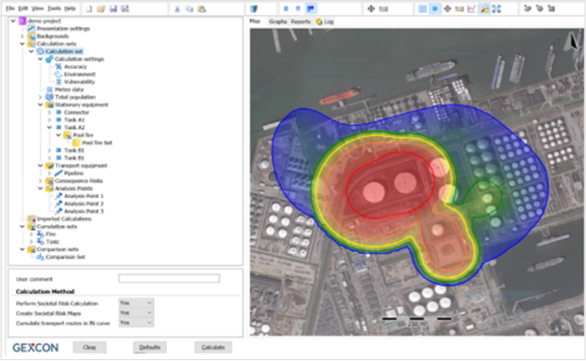This screenshot has height=361, width=586.
Task: Click the Cut scissors icon
Action: [177, 9]
